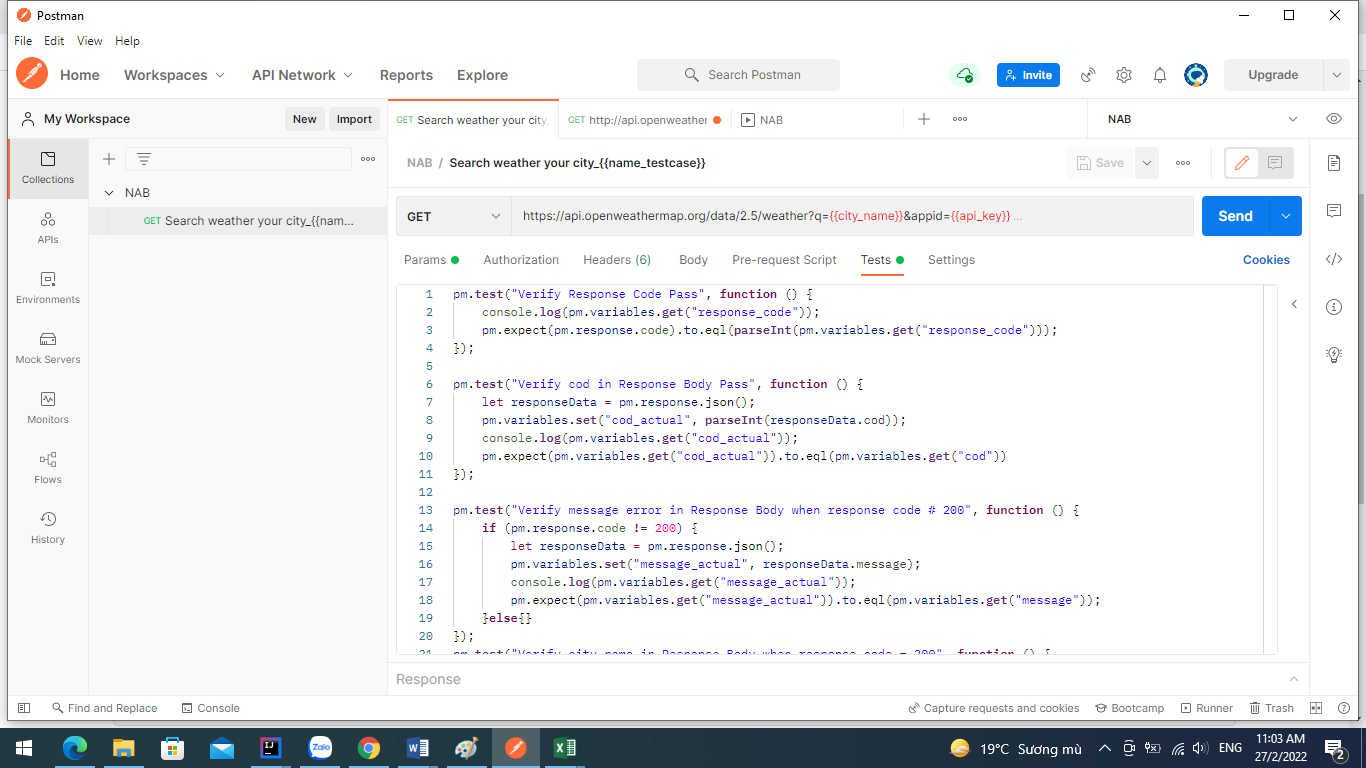
Task: Open Postman settings gear icon
Action: click(x=1124, y=75)
